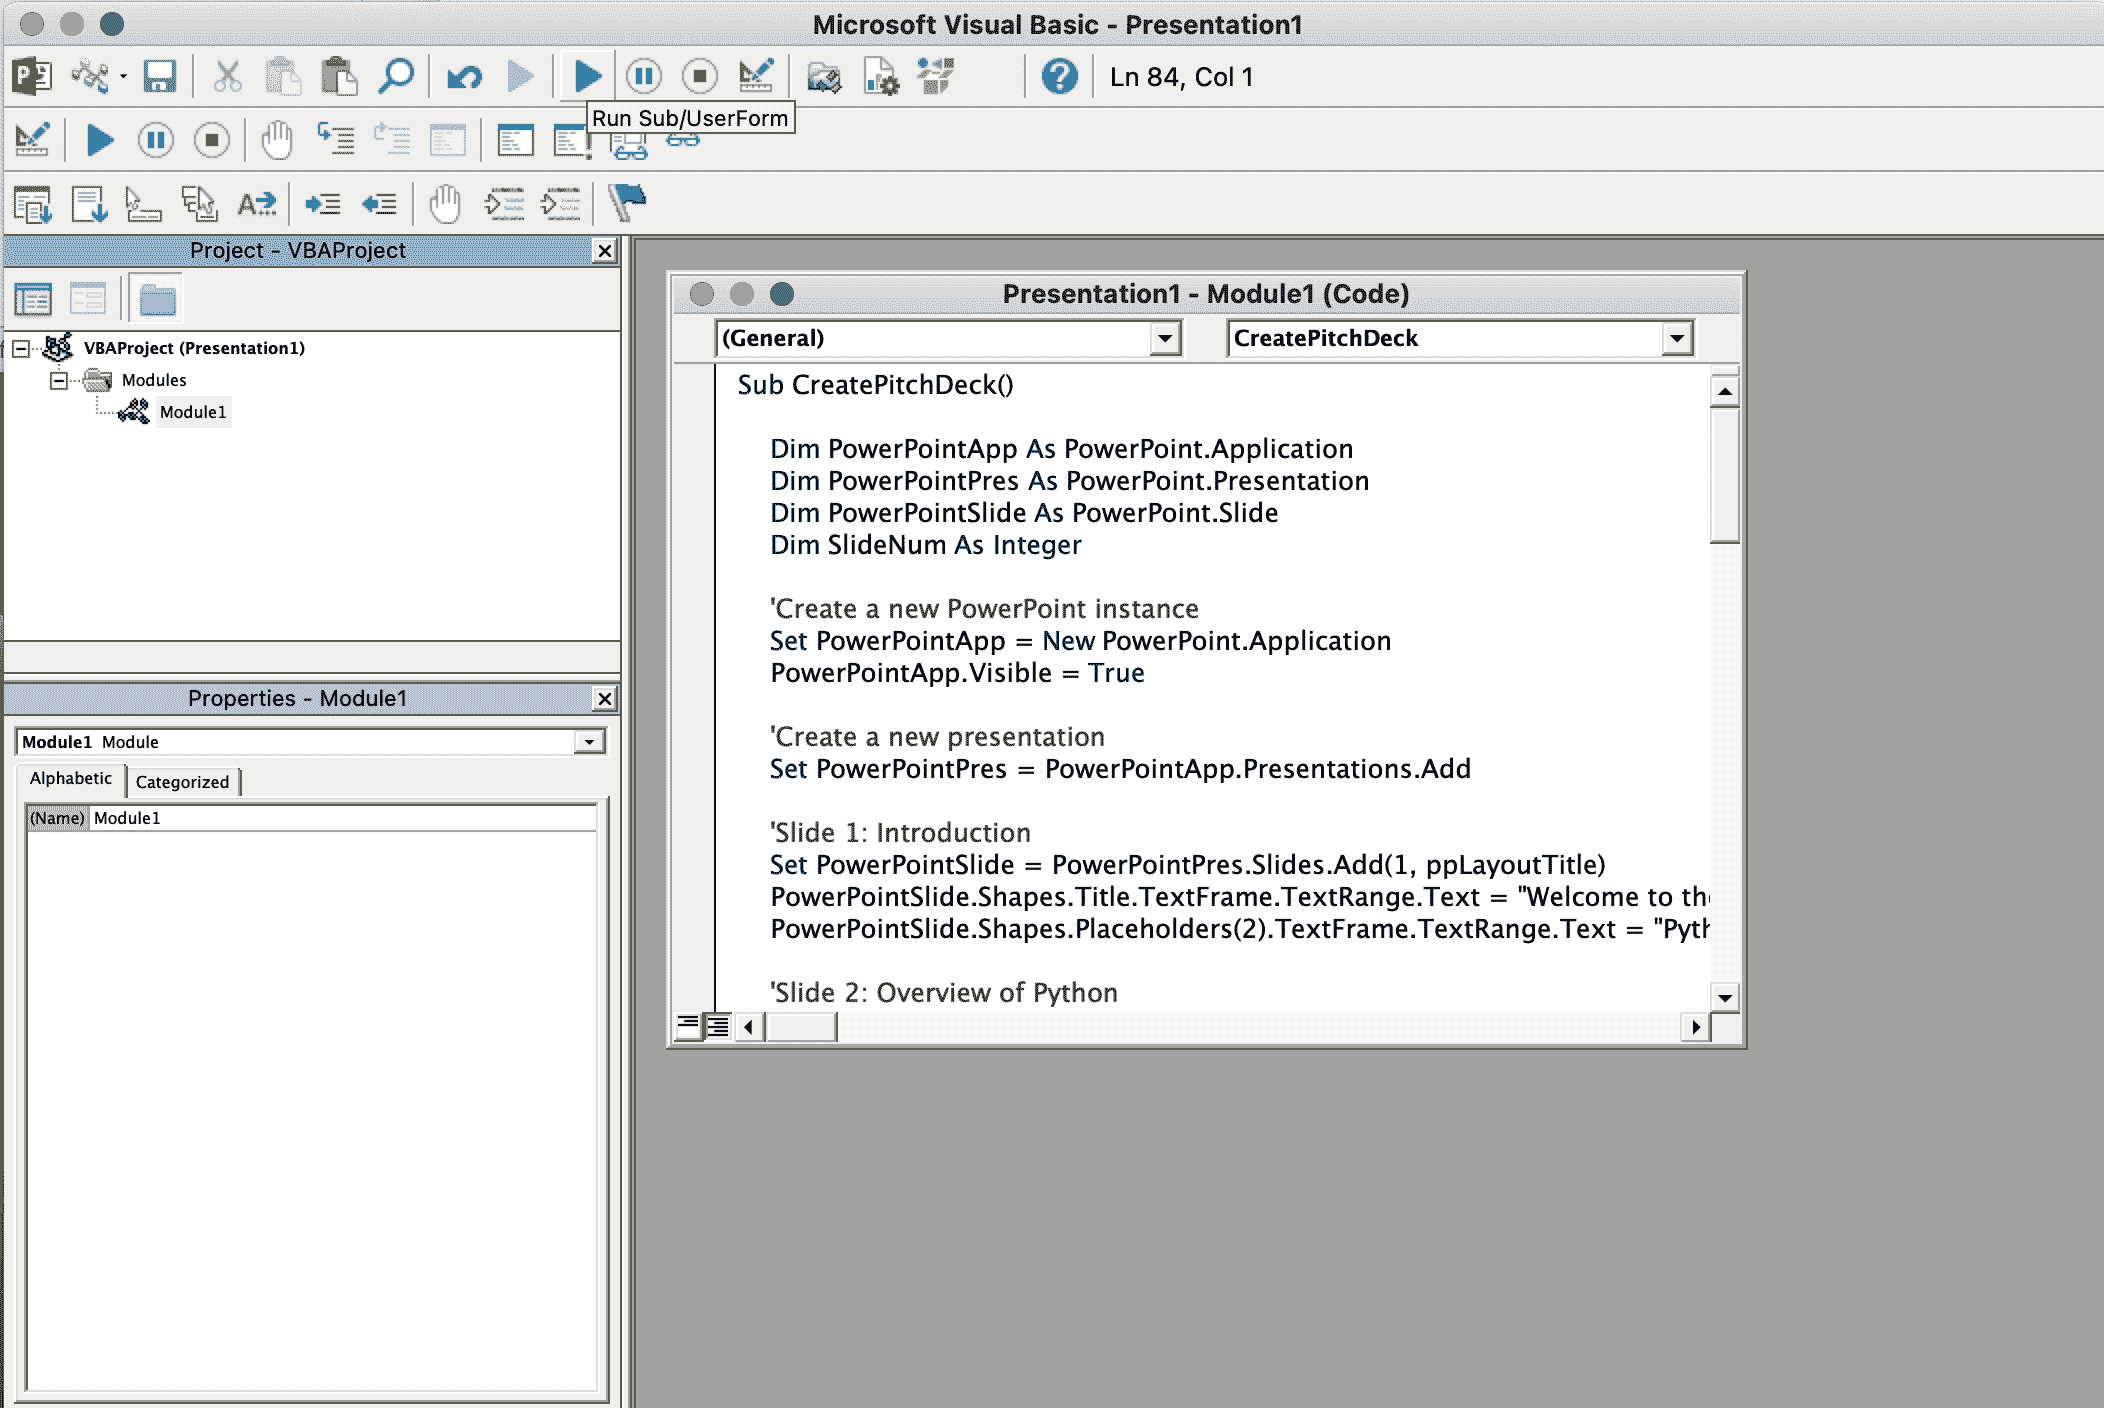Switch to the Categorized properties tab
The width and height of the screenshot is (2104, 1408).
182,782
